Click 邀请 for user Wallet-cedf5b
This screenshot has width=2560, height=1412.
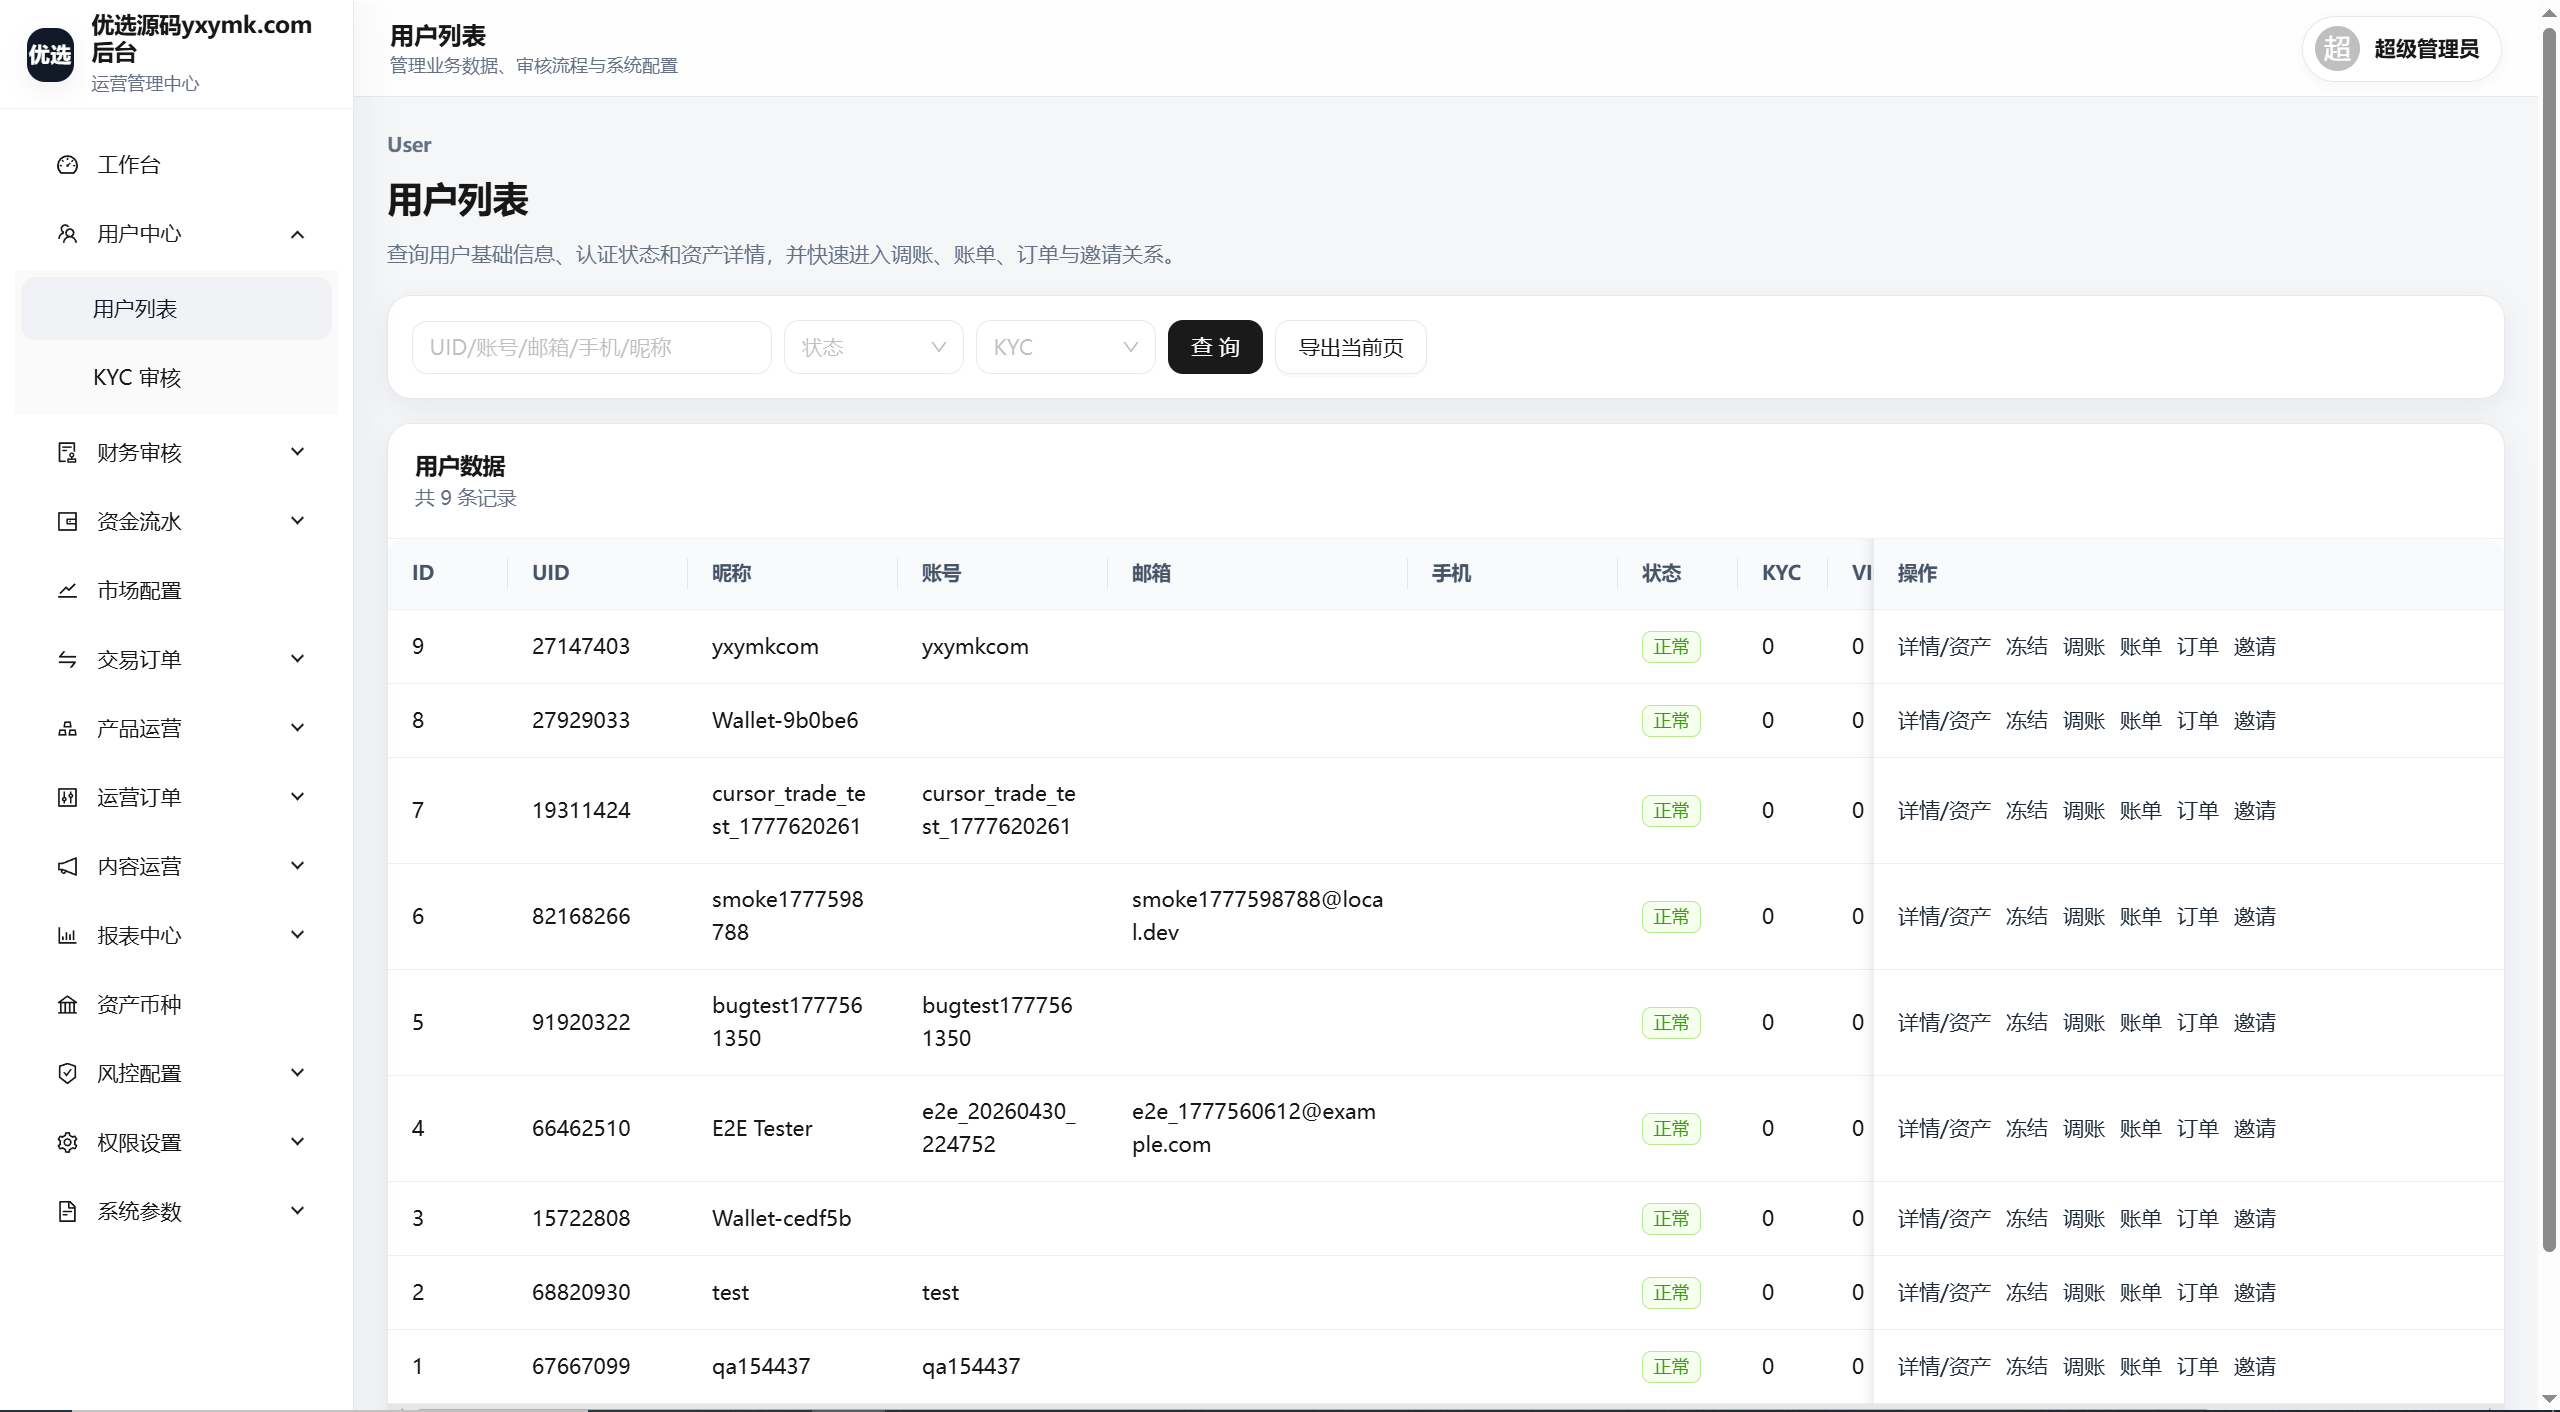2255,1219
